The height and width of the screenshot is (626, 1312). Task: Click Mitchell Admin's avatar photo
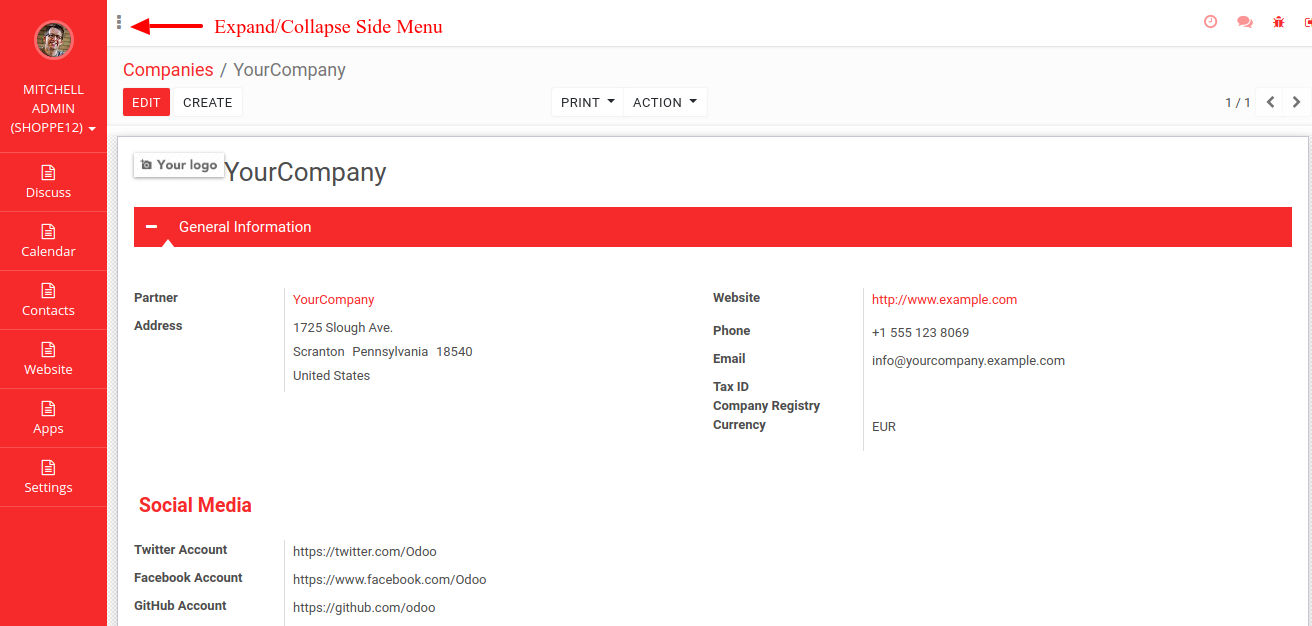click(54, 40)
